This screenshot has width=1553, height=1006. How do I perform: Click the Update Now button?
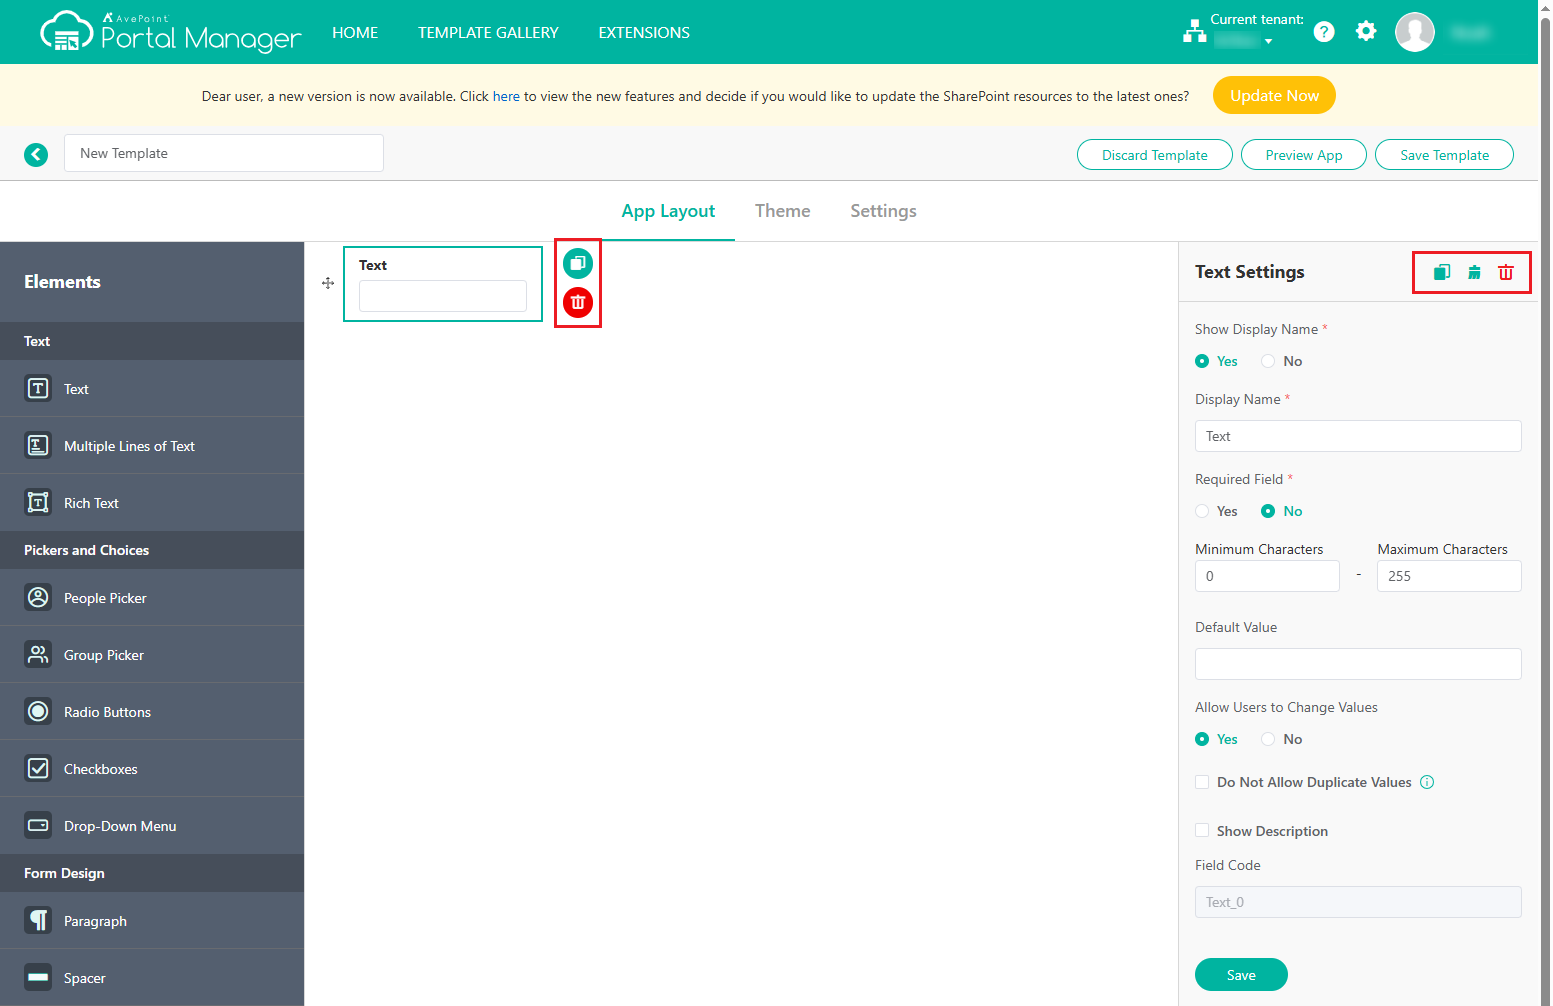tap(1274, 96)
